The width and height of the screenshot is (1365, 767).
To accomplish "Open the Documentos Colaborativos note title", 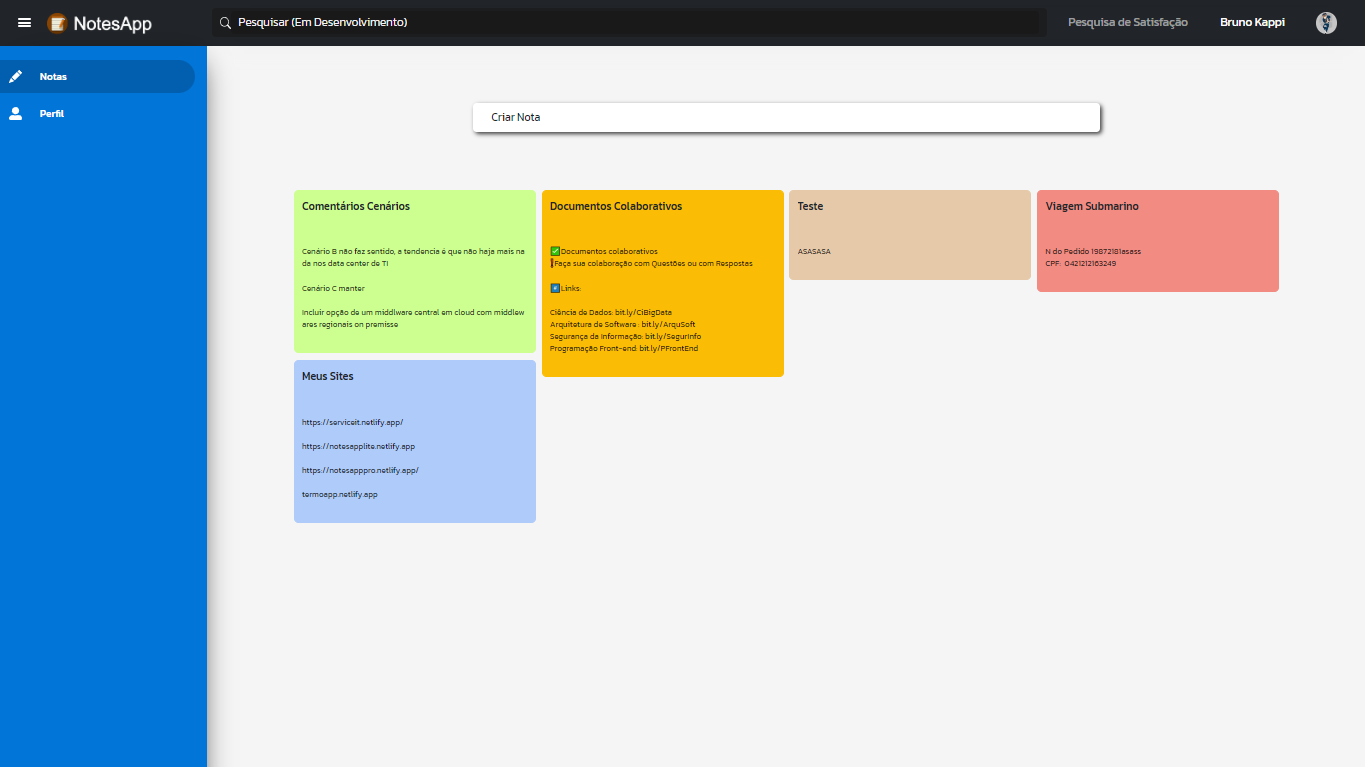I will 616,206.
